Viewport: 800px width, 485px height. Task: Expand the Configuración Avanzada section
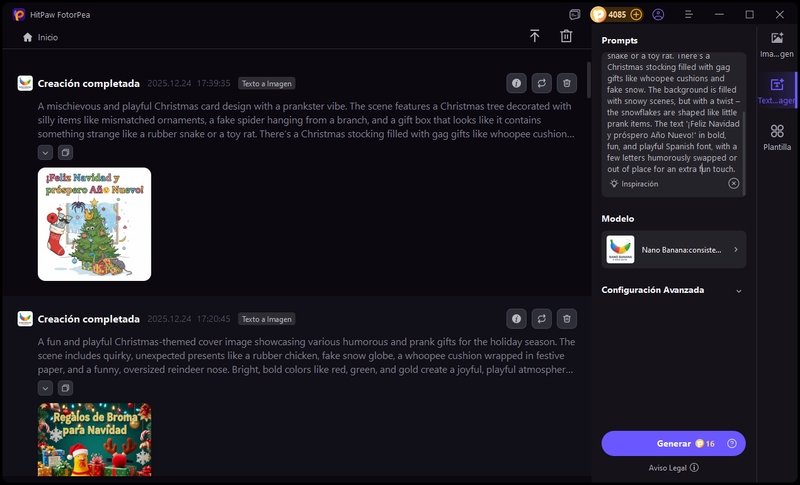tap(738, 290)
